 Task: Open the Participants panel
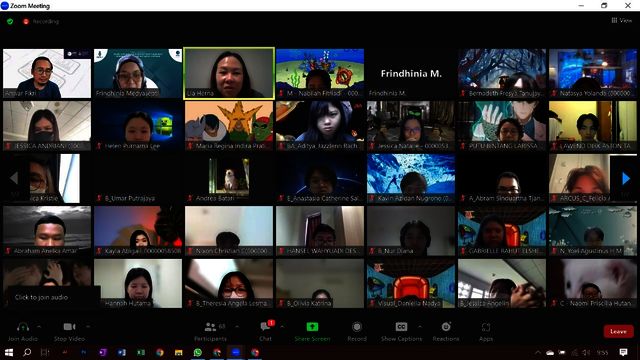pos(210,327)
